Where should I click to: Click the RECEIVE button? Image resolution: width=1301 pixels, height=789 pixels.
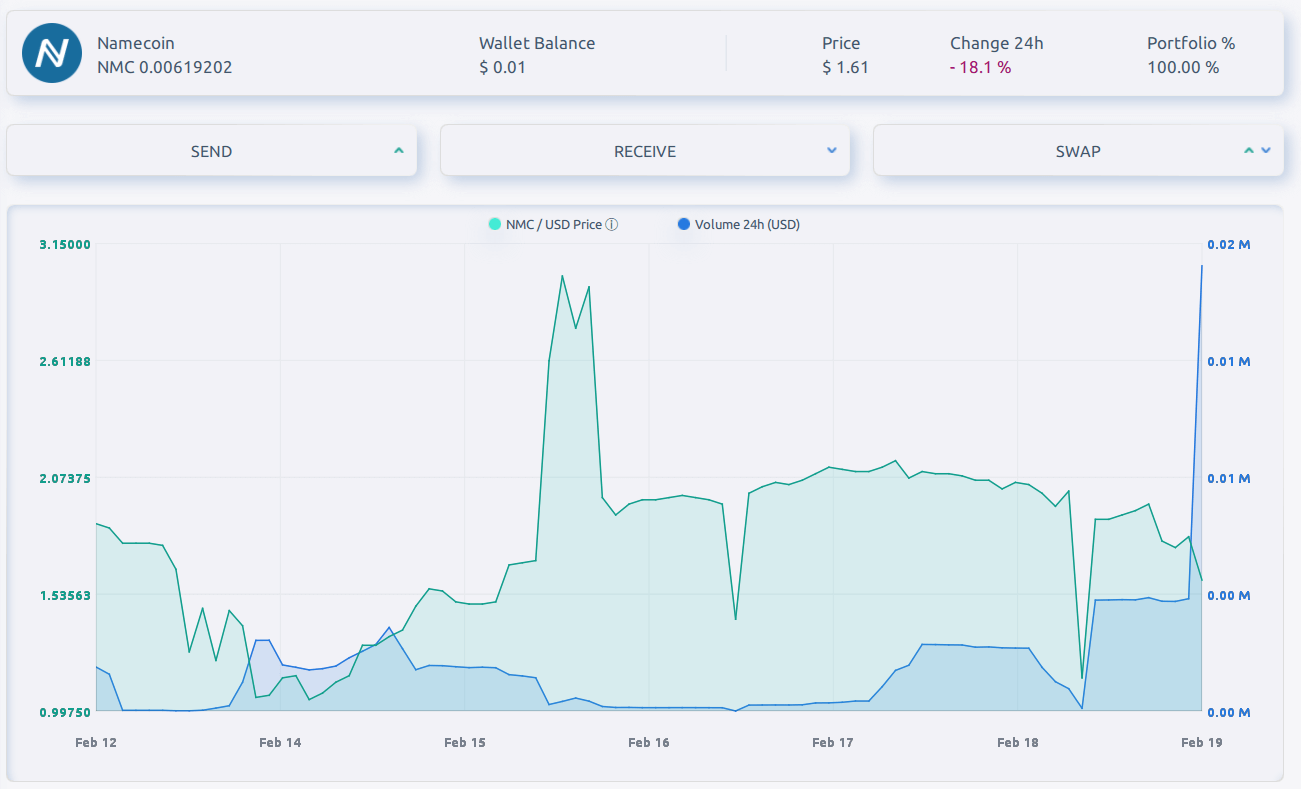coord(645,150)
